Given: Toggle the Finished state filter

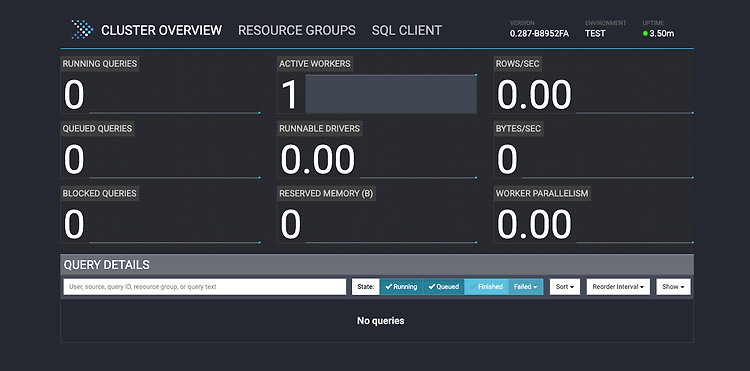Looking at the screenshot, I should click(x=486, y=287).
